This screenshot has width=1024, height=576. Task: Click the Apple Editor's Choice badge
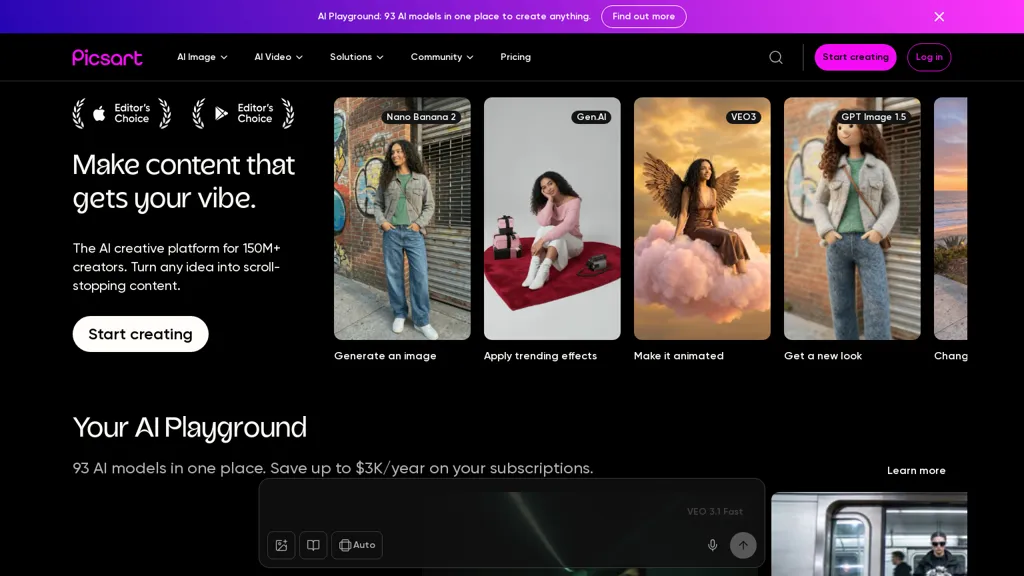[x=122, y=113]
